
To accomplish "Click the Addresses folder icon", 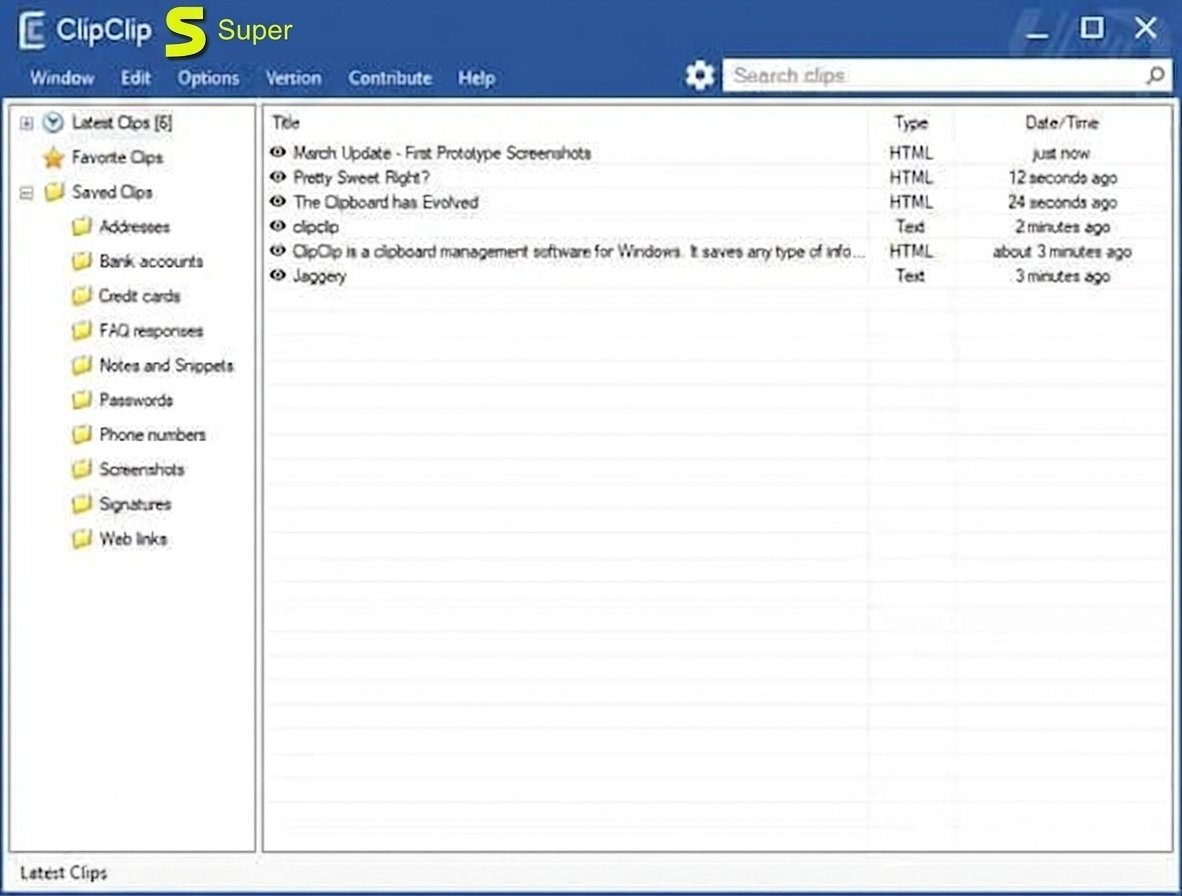I will 81,227.
